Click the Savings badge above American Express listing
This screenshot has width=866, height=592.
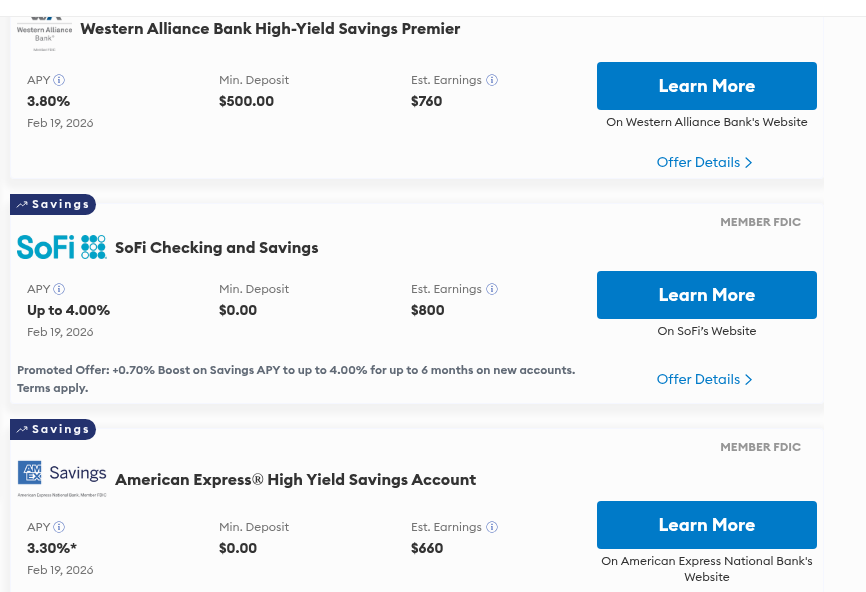(x=53, y=429)
